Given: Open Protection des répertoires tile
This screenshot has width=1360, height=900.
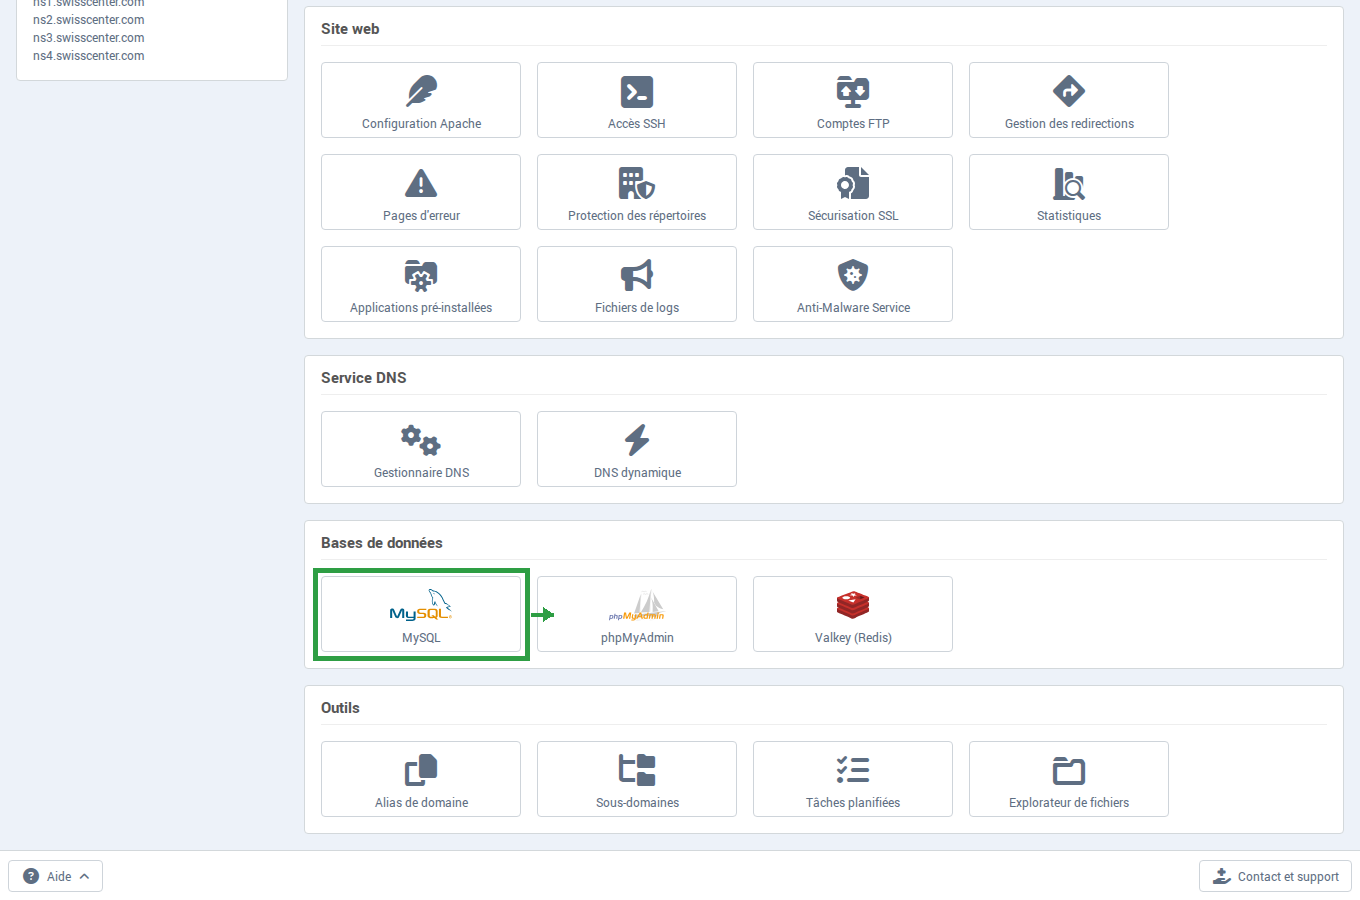Looking at the screenshot, I should tap(637, 192).
